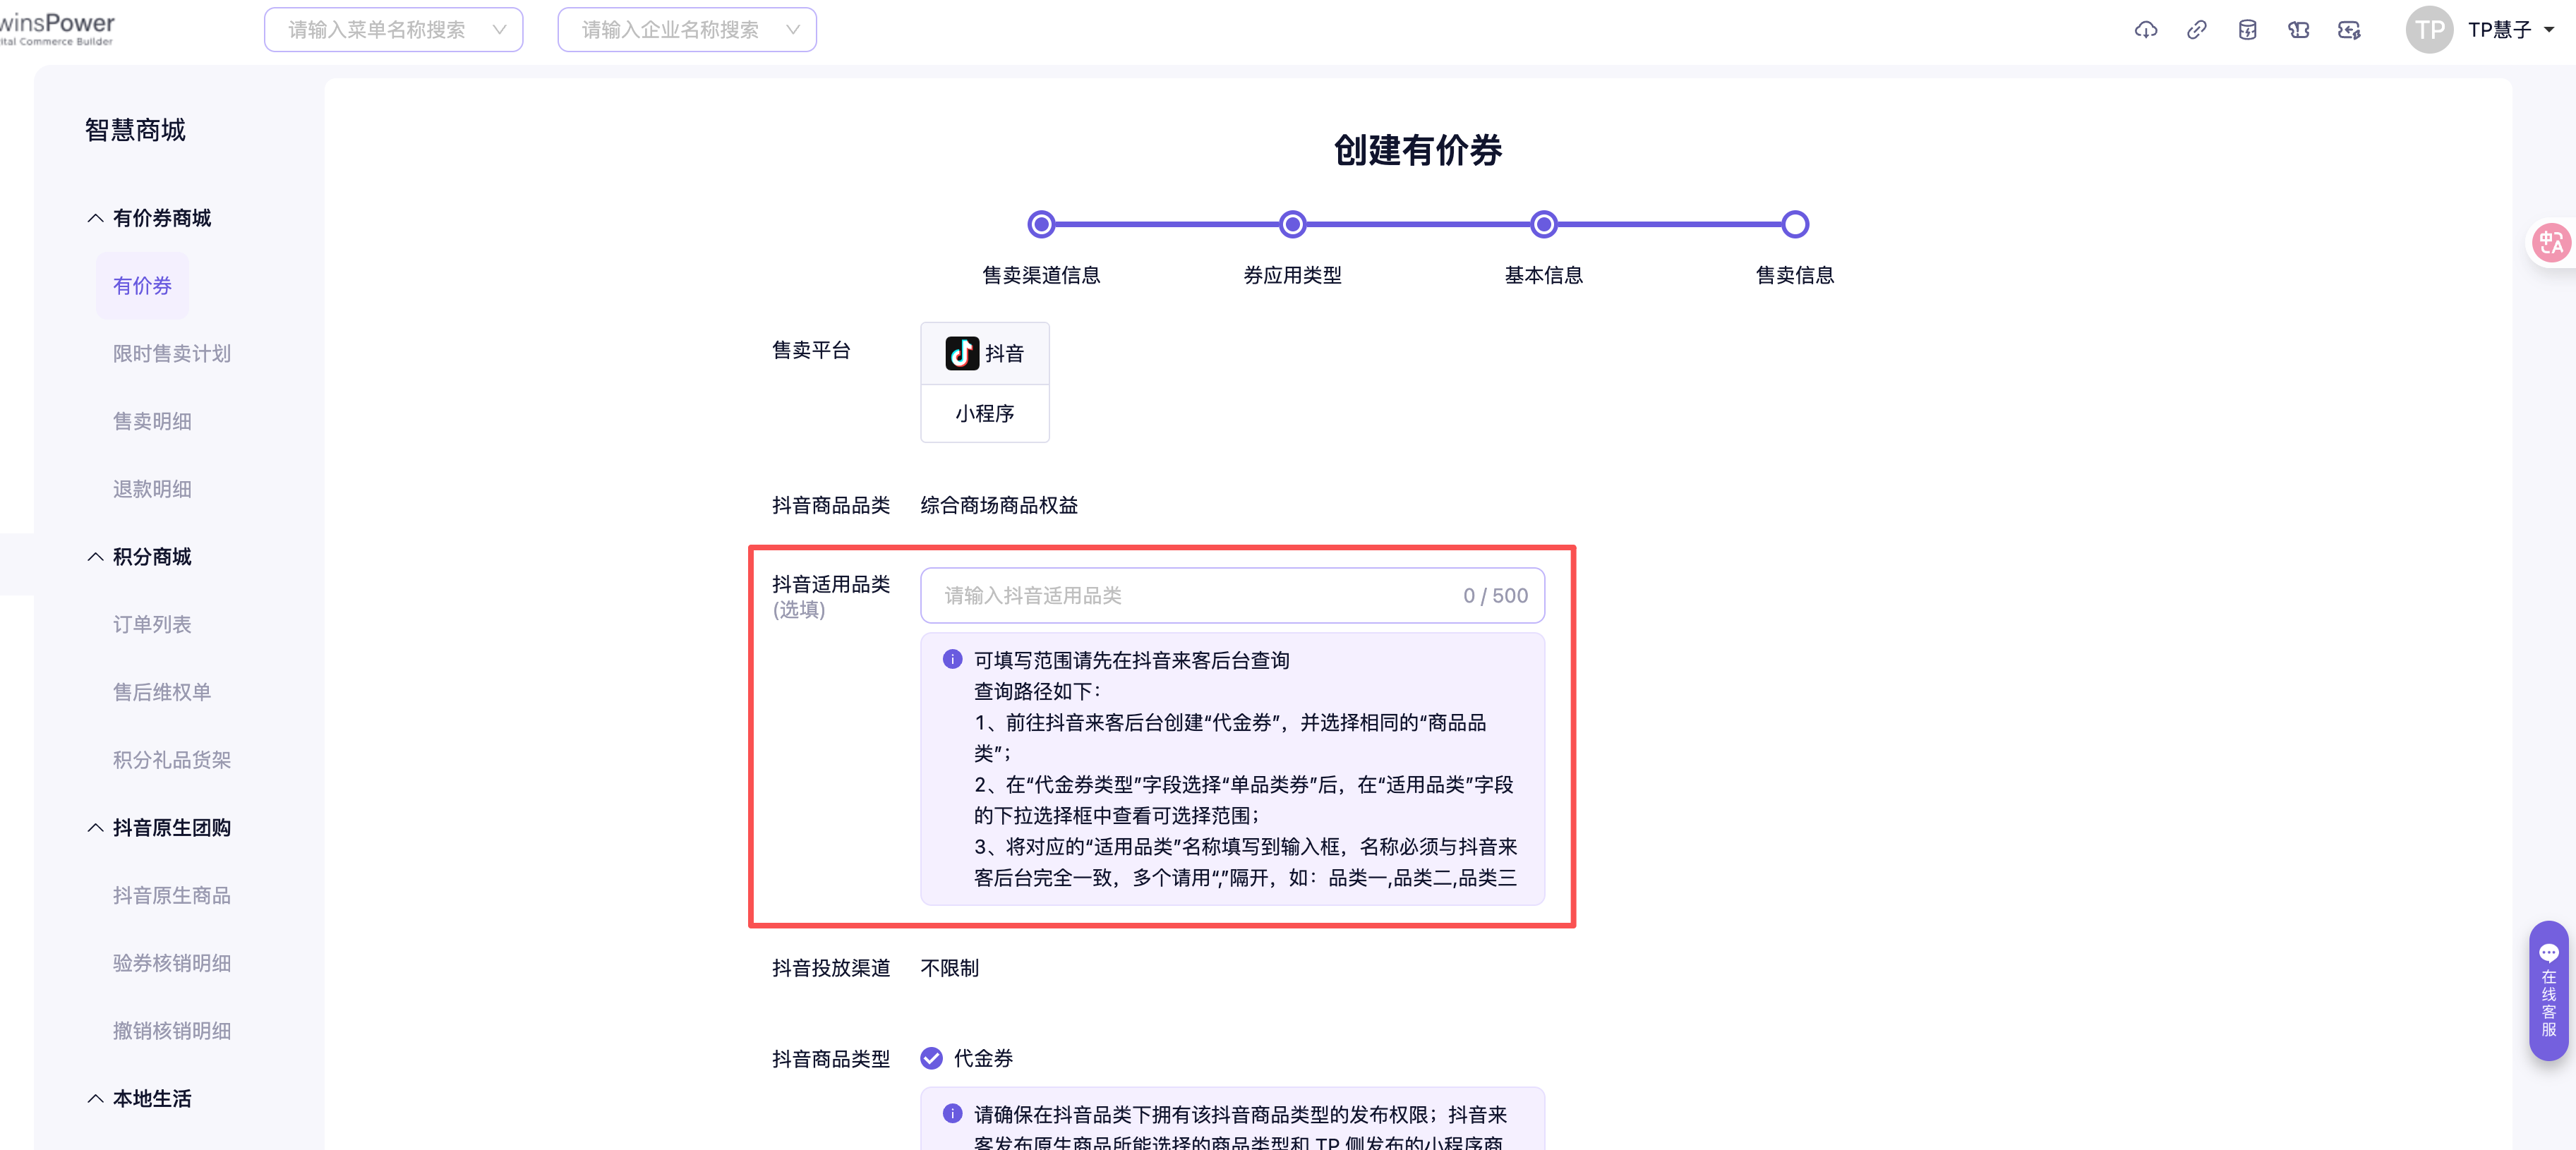This screenshot has height=1150, width=2576.
Task: Toggle the 代金券 checkbox
Action: (x=931, y=1058)
